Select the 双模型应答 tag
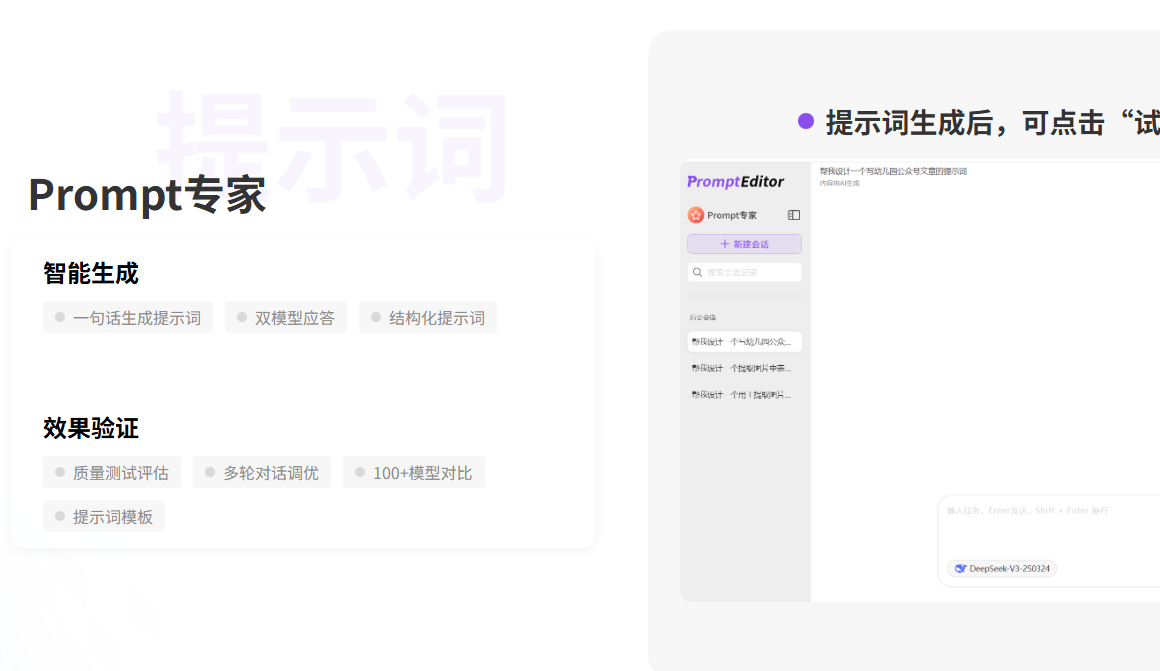Image resolution: width=1160 pixels, height=671 pixels. pos(286,318)
